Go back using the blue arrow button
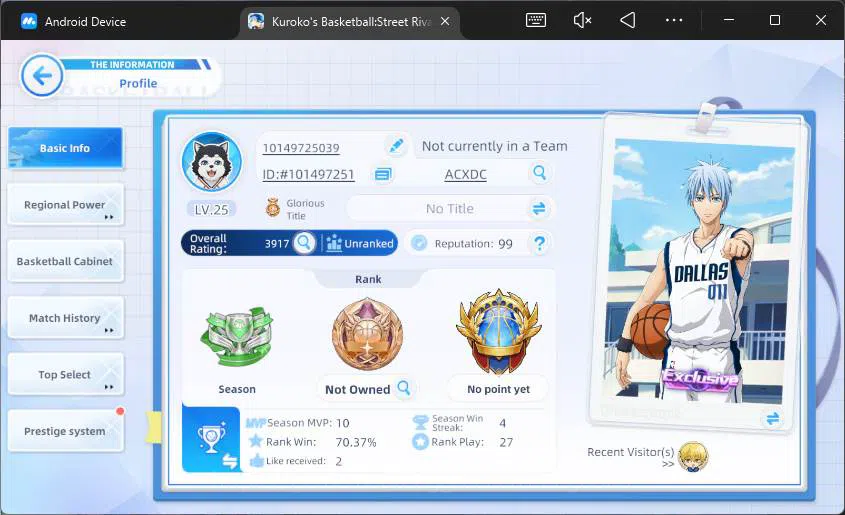Viewport: 845px width, 515px height. point(42,76)
